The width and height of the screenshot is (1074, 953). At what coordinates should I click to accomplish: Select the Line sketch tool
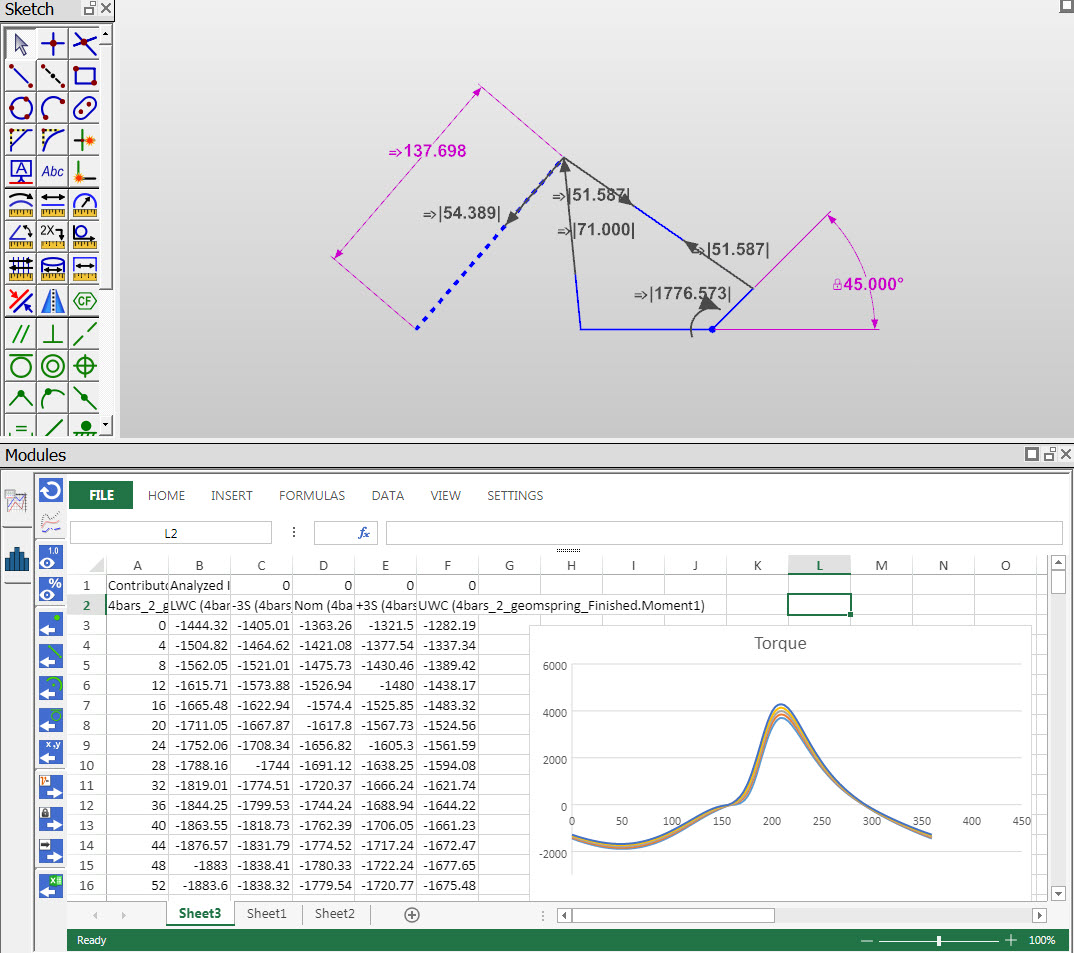[20, 75]
